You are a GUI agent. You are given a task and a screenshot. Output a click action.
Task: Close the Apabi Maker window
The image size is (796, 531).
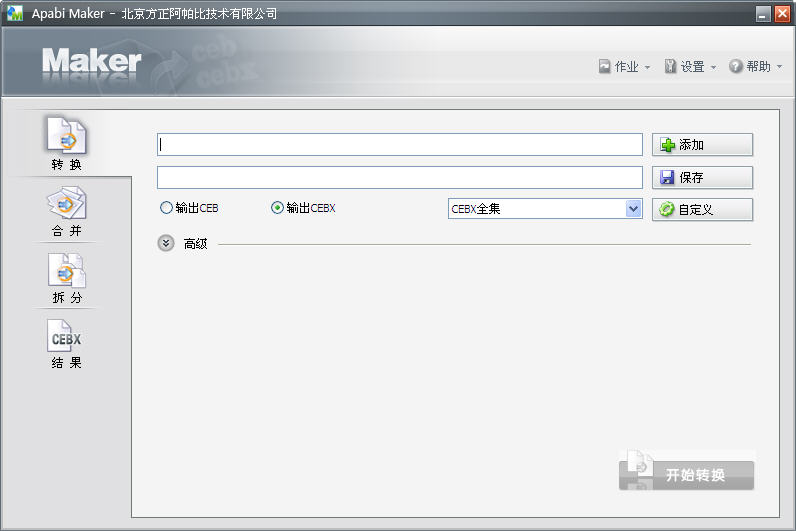782,14
